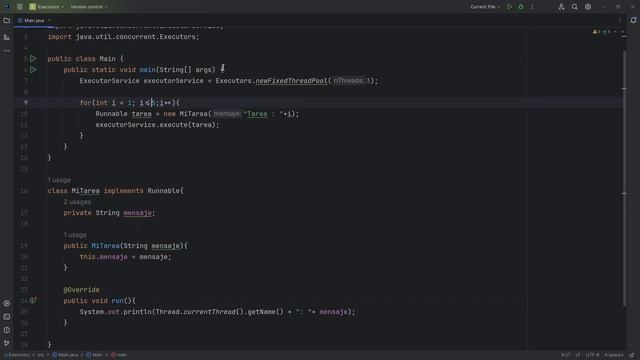Open the line and column position indicator
The image size is (640, 360).
click(x=566, y=355)
